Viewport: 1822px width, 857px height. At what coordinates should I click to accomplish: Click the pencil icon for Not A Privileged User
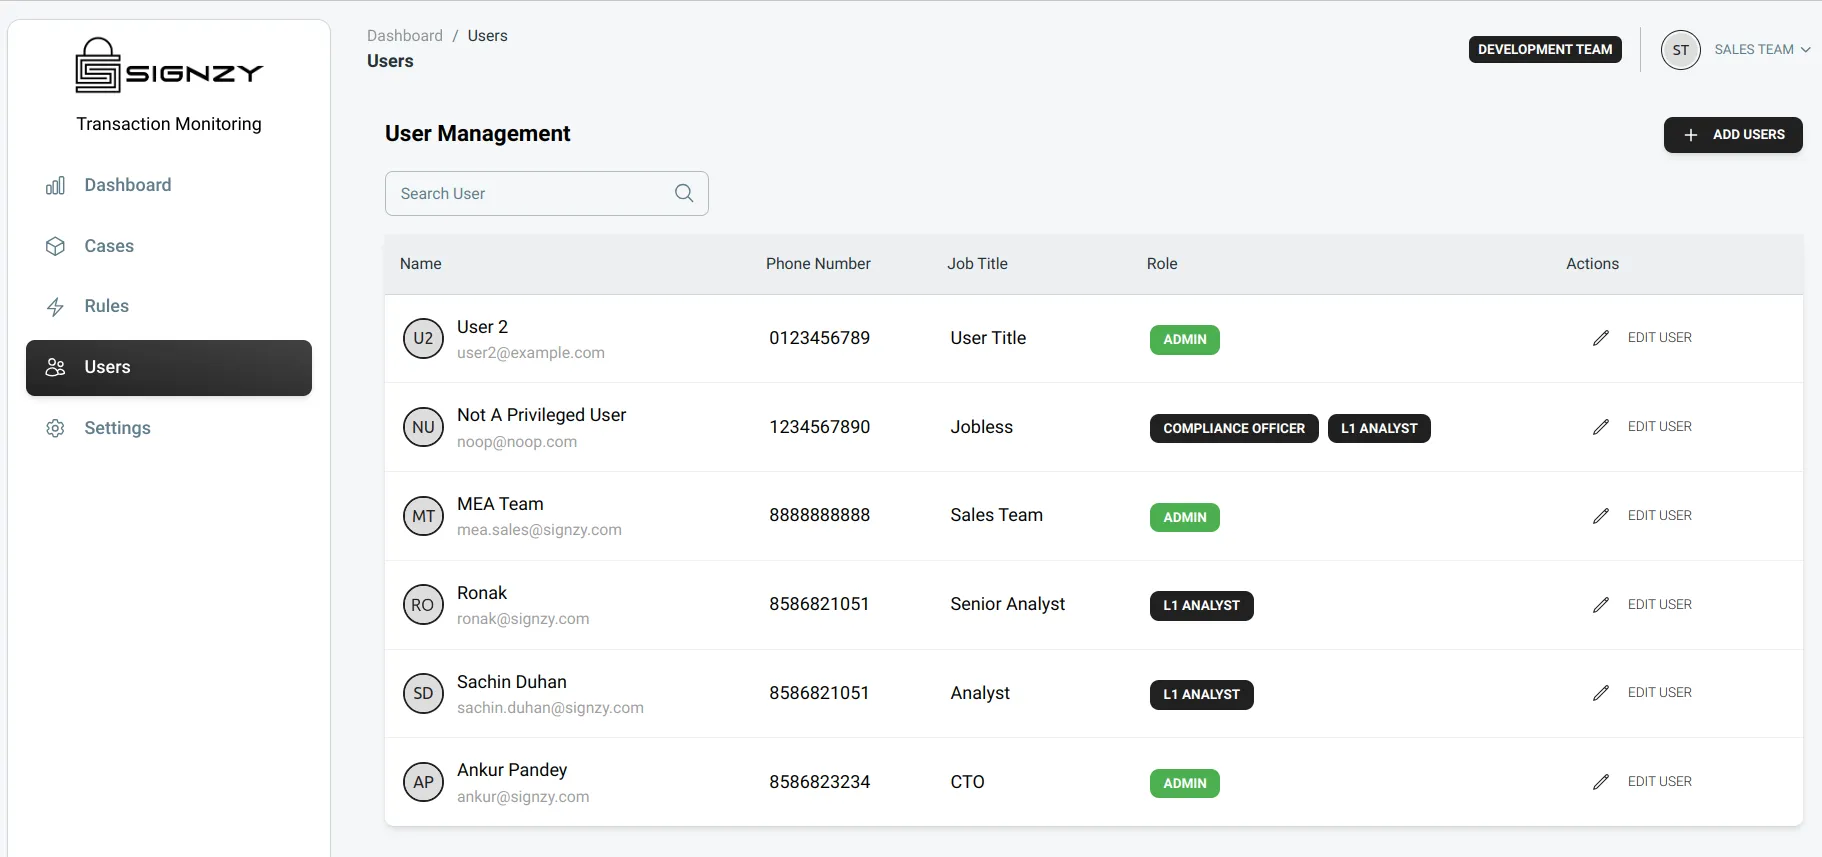(1601, 427)
